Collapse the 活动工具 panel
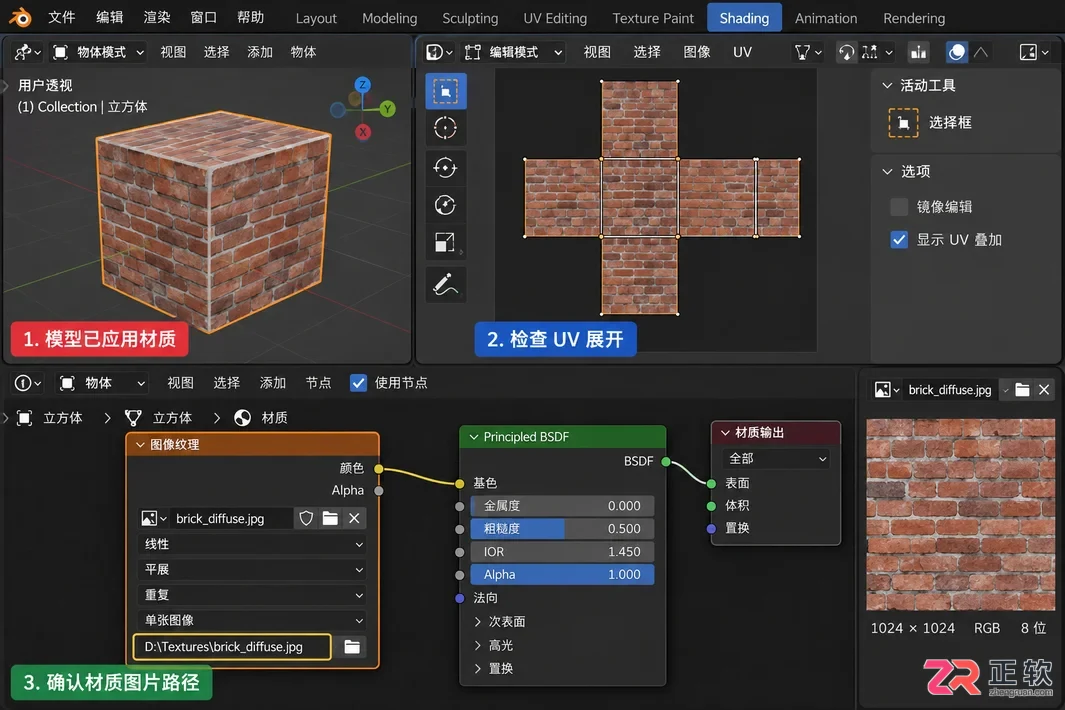 [887, 86]
